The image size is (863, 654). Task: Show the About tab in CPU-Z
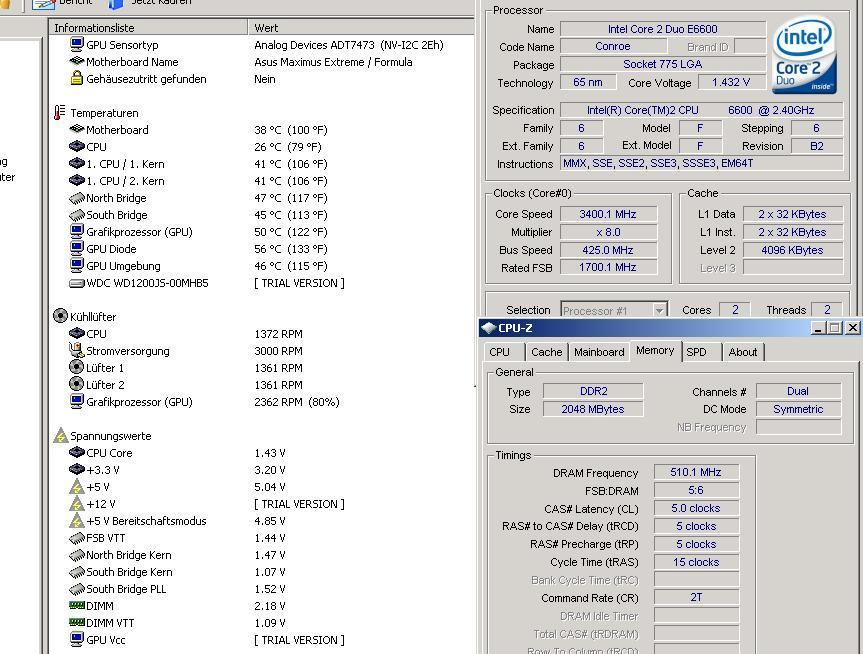pyautogui.click(x=743, y=352)
